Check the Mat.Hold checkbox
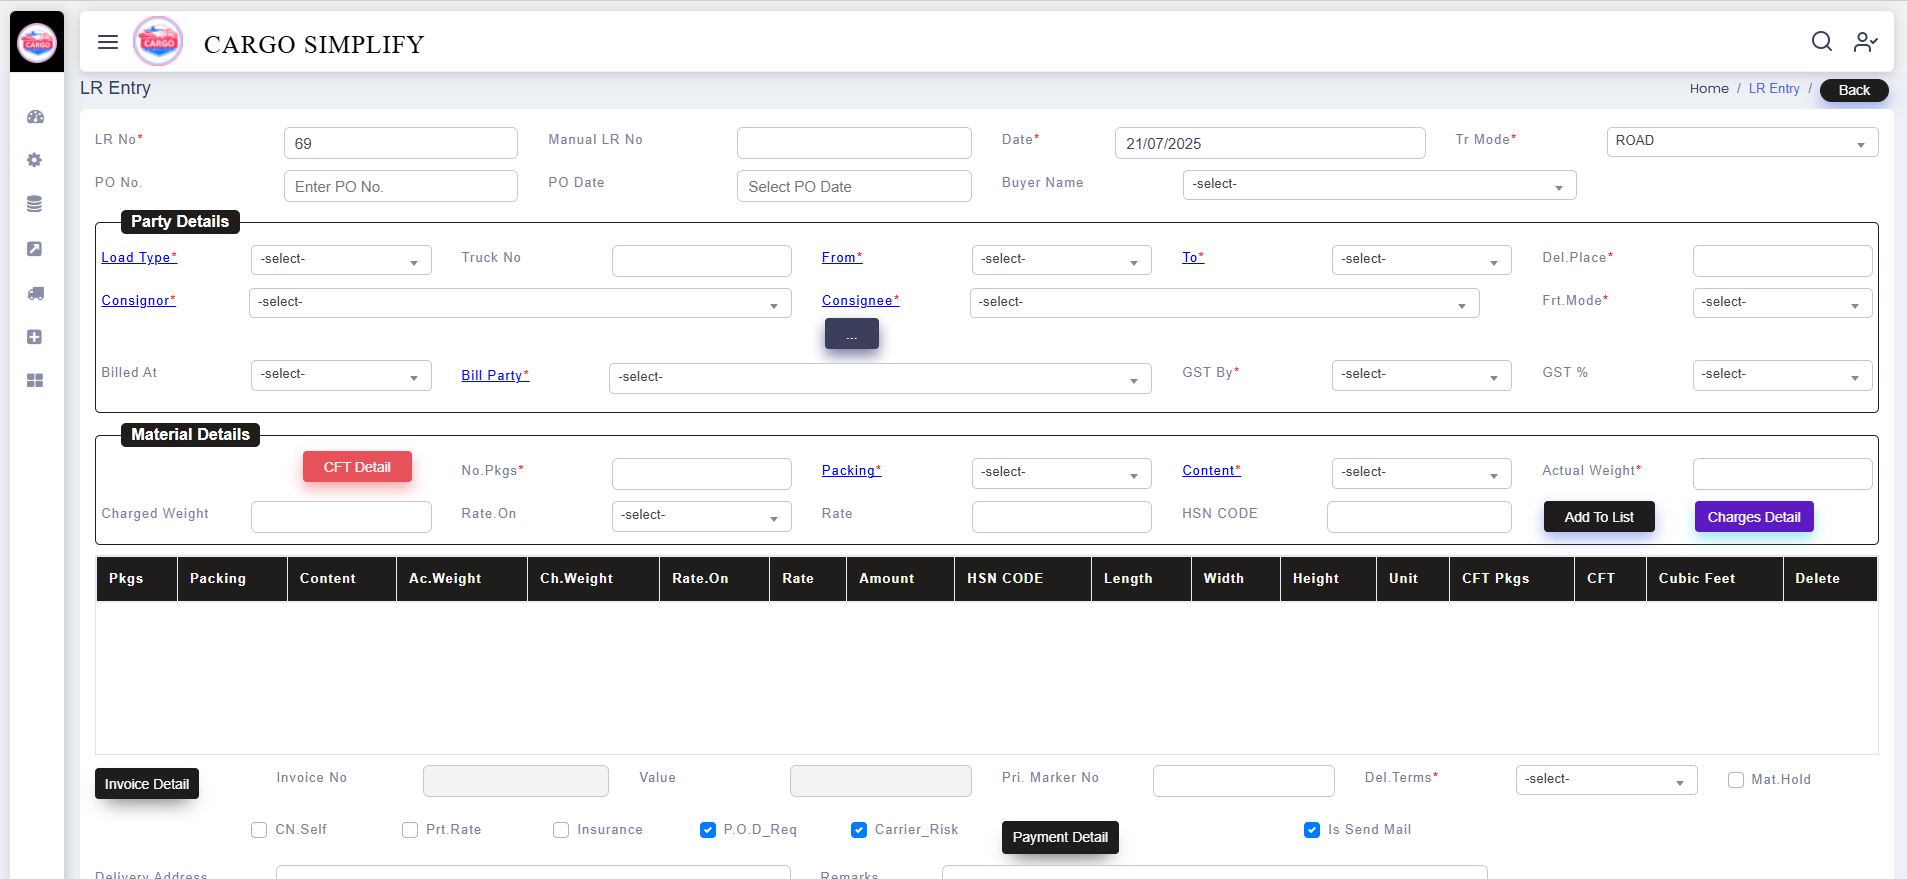1907x879 pixels. point(1736,780)
